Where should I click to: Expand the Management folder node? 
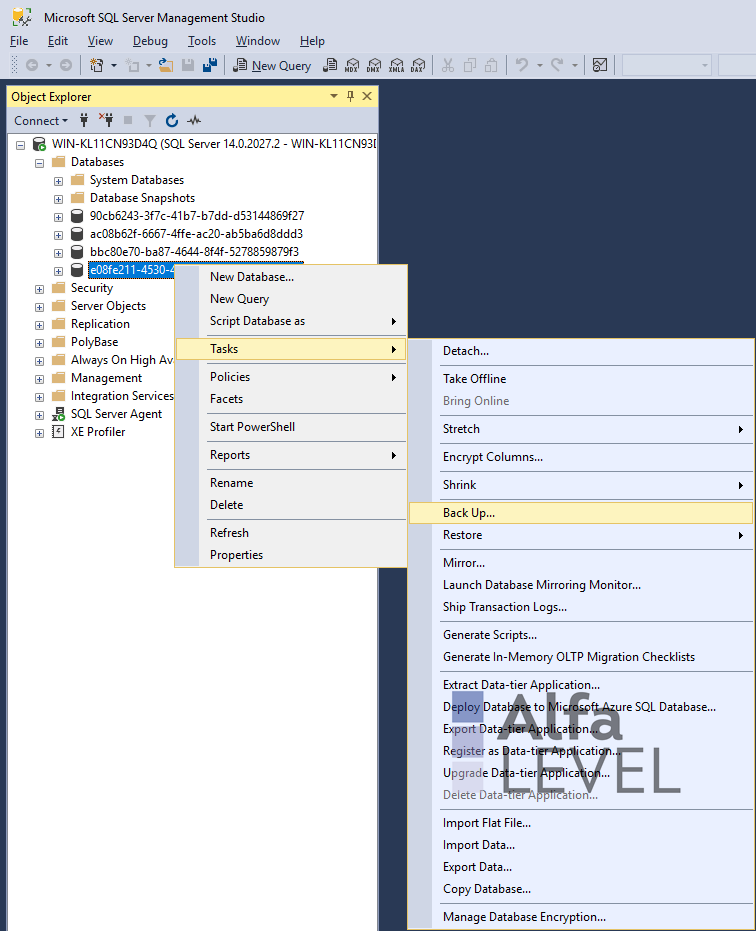39,379
